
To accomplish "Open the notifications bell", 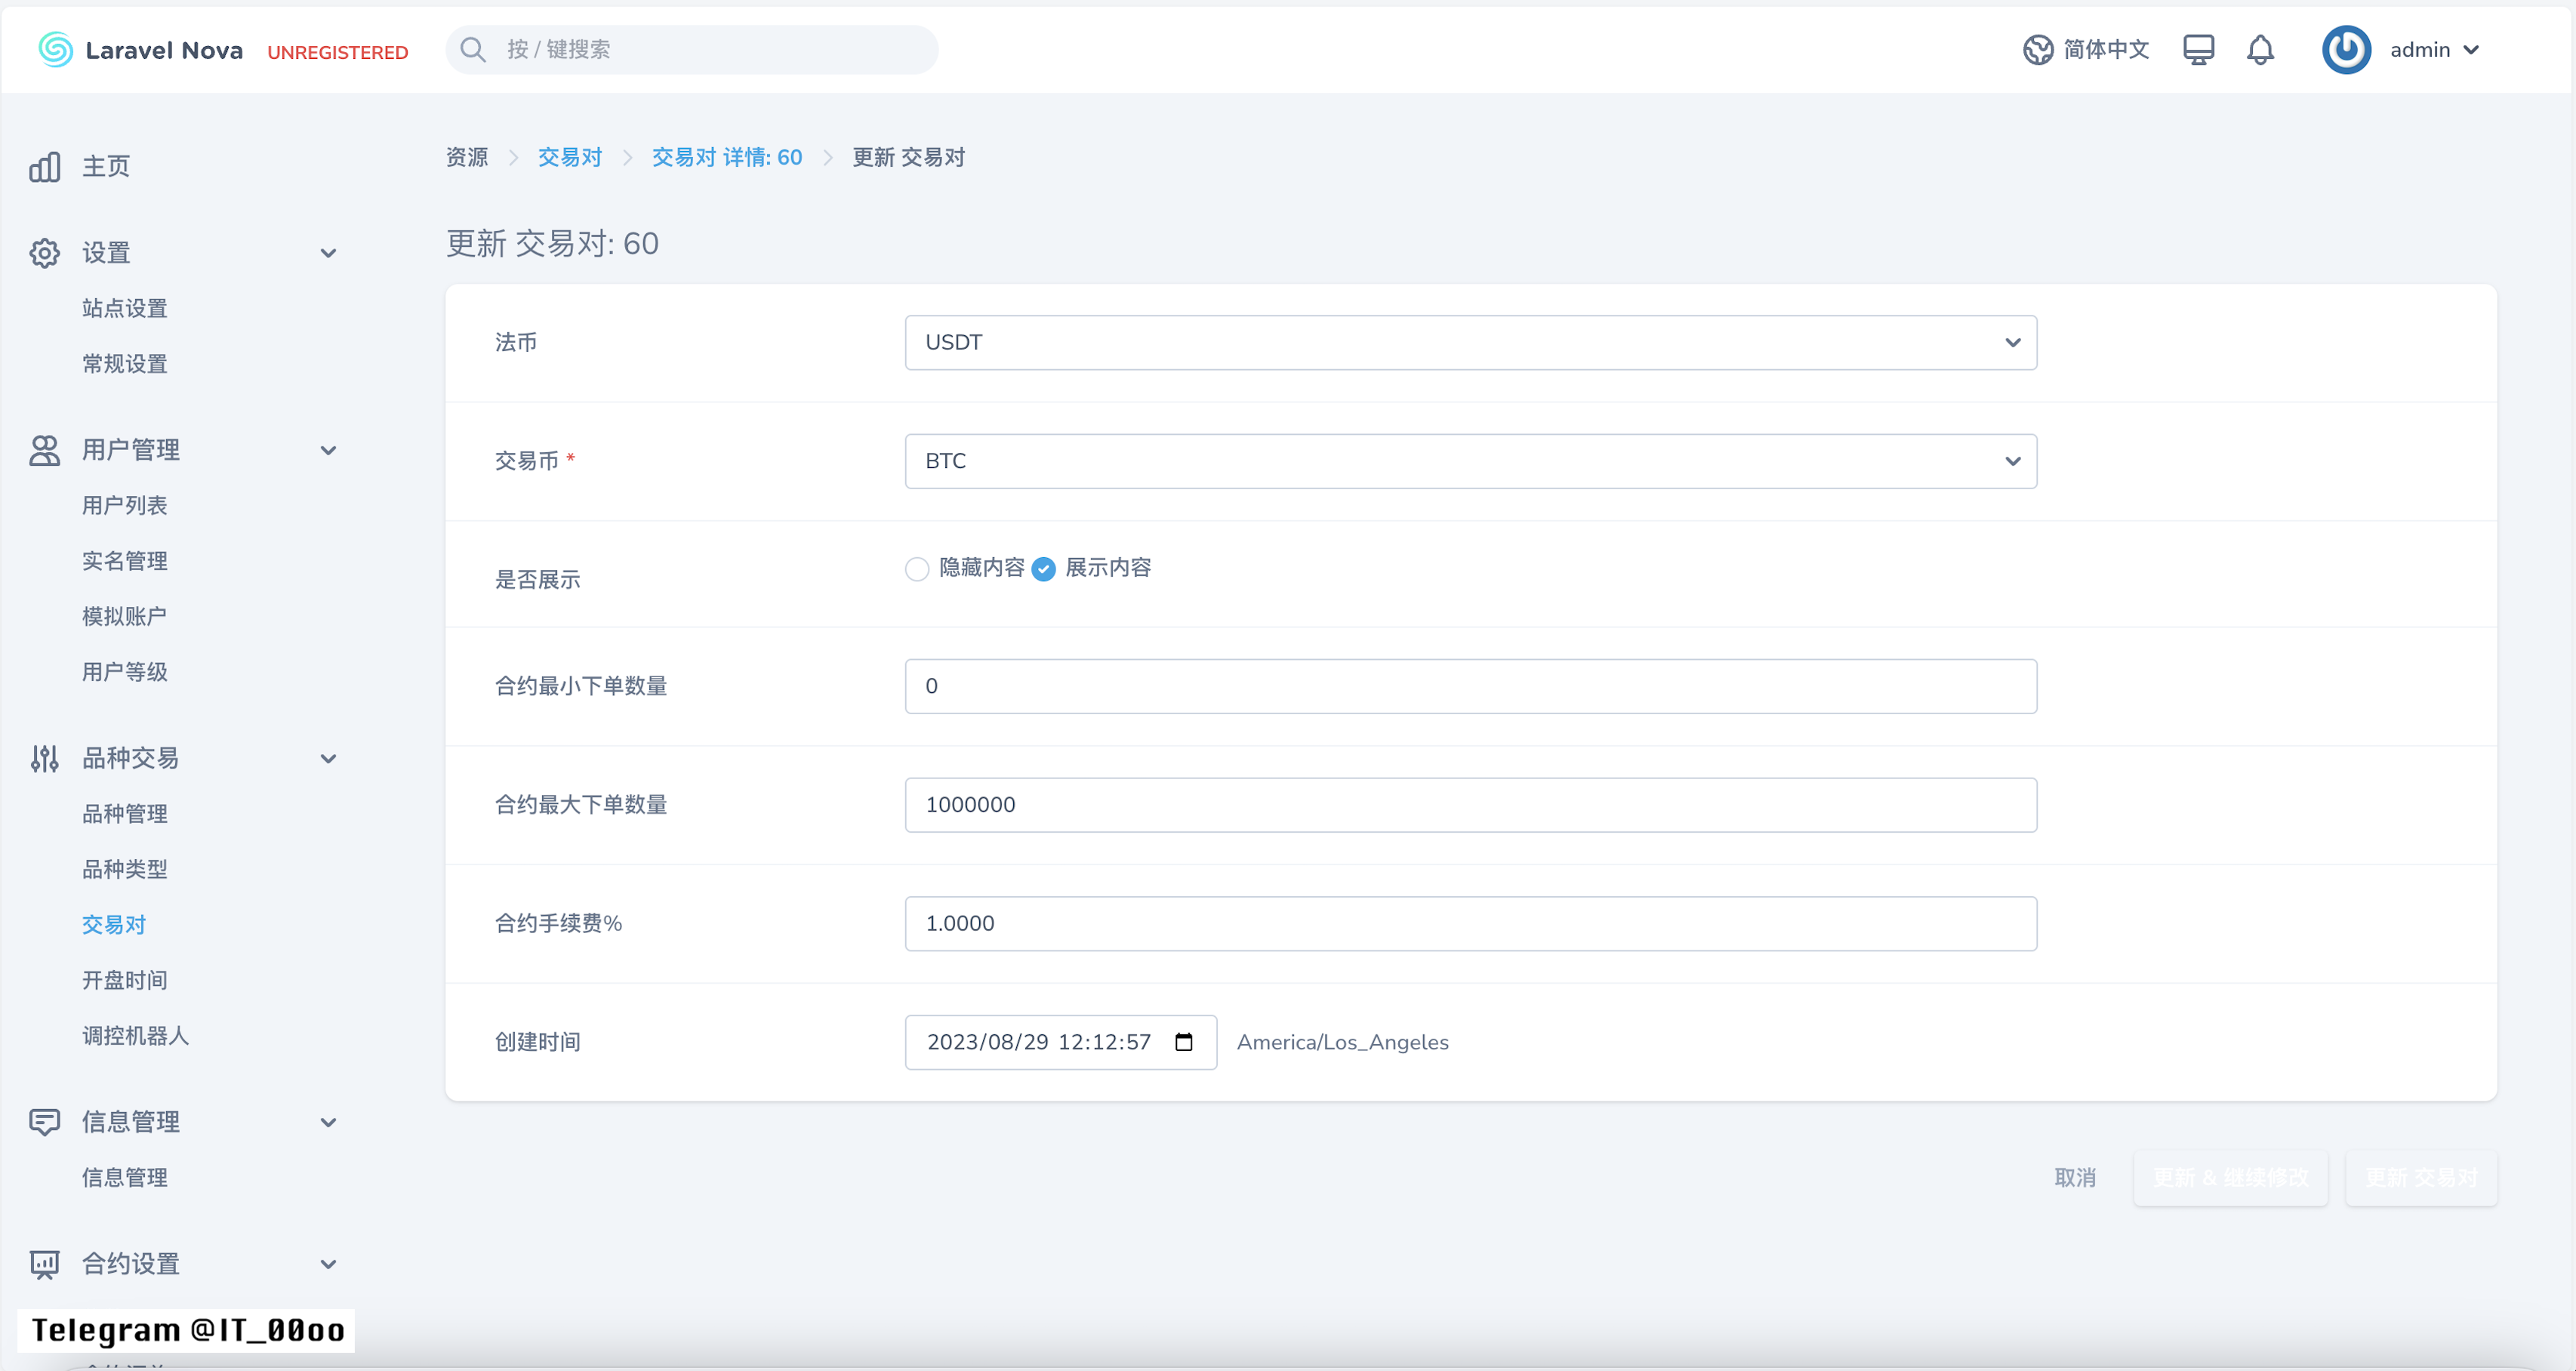I will (2260, 50).
